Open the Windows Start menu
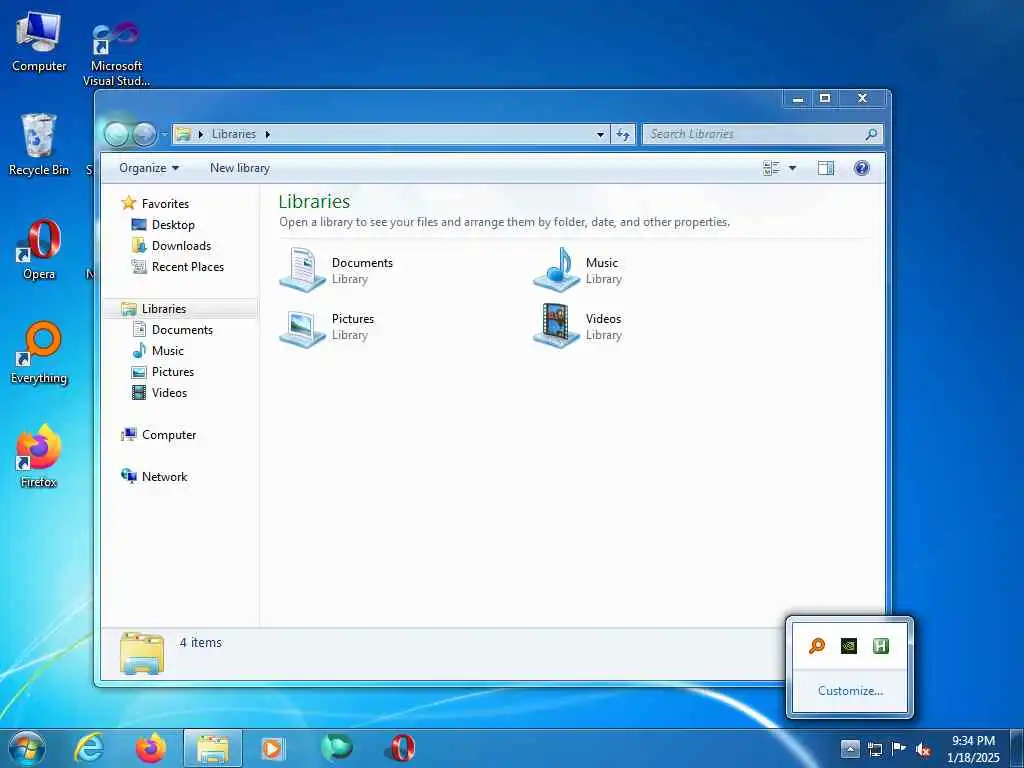Screen dimensions: 1024x768 point(27,748)
